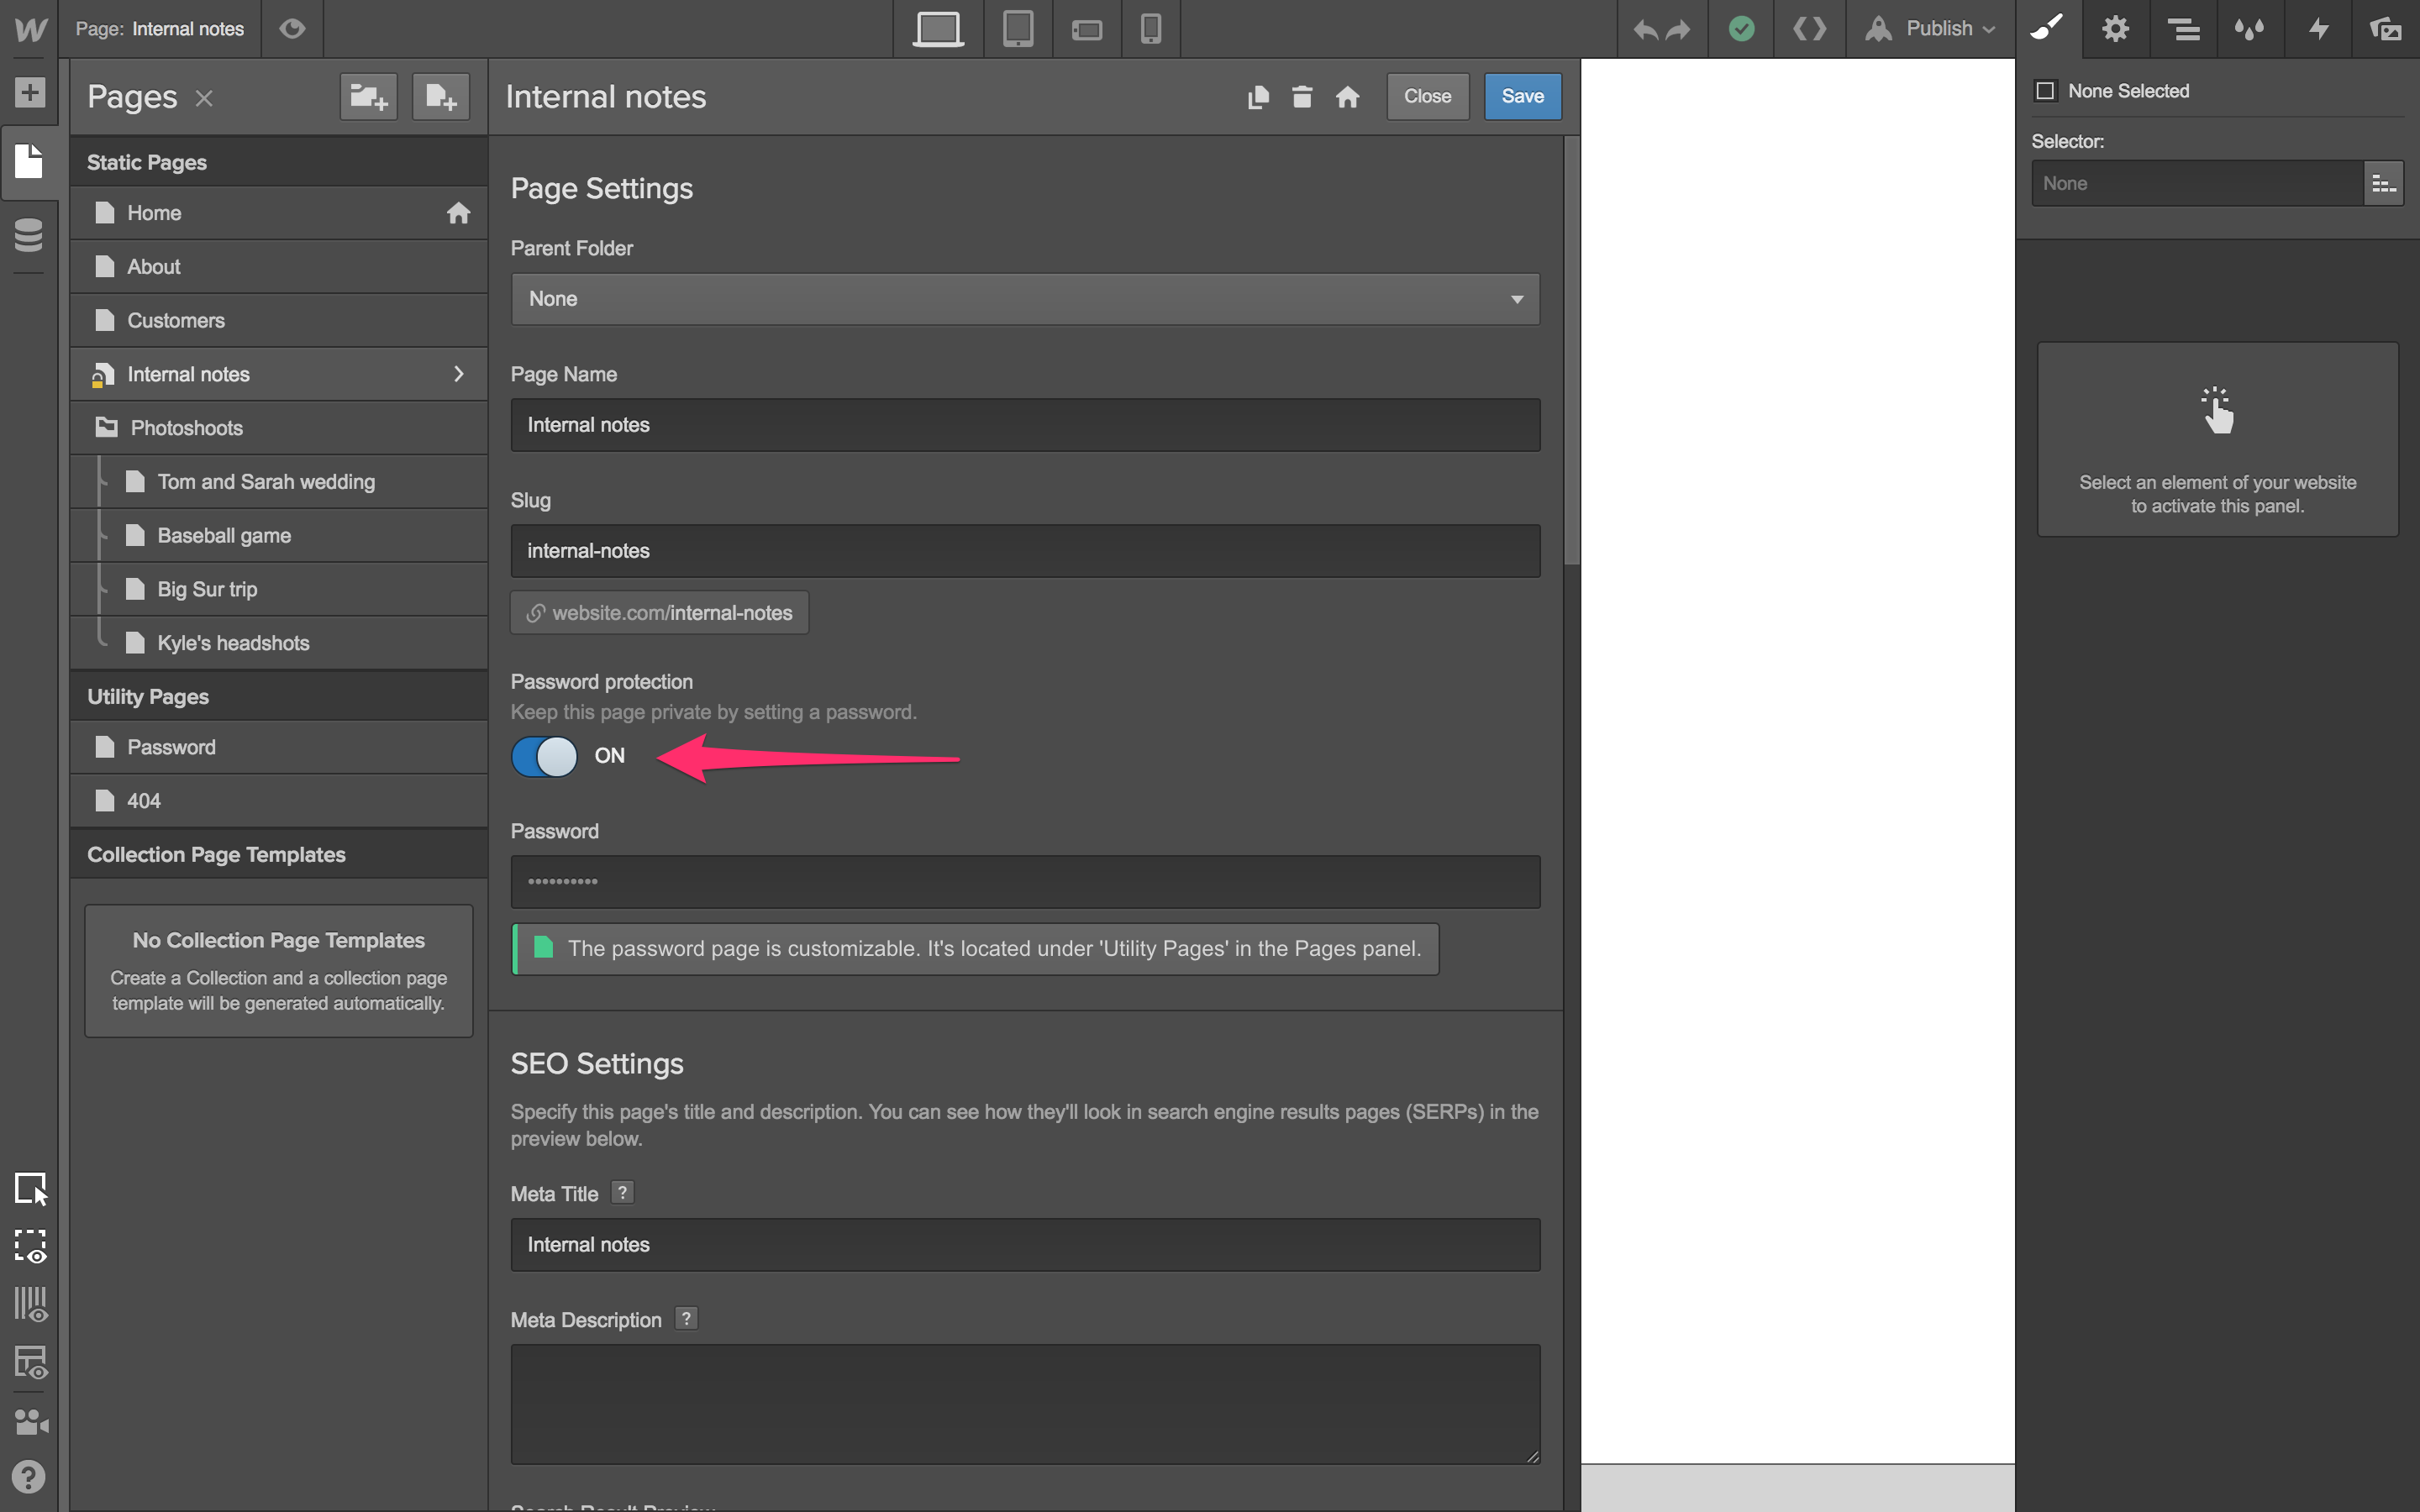Click the new page icon in Pages

coord(441,97)
